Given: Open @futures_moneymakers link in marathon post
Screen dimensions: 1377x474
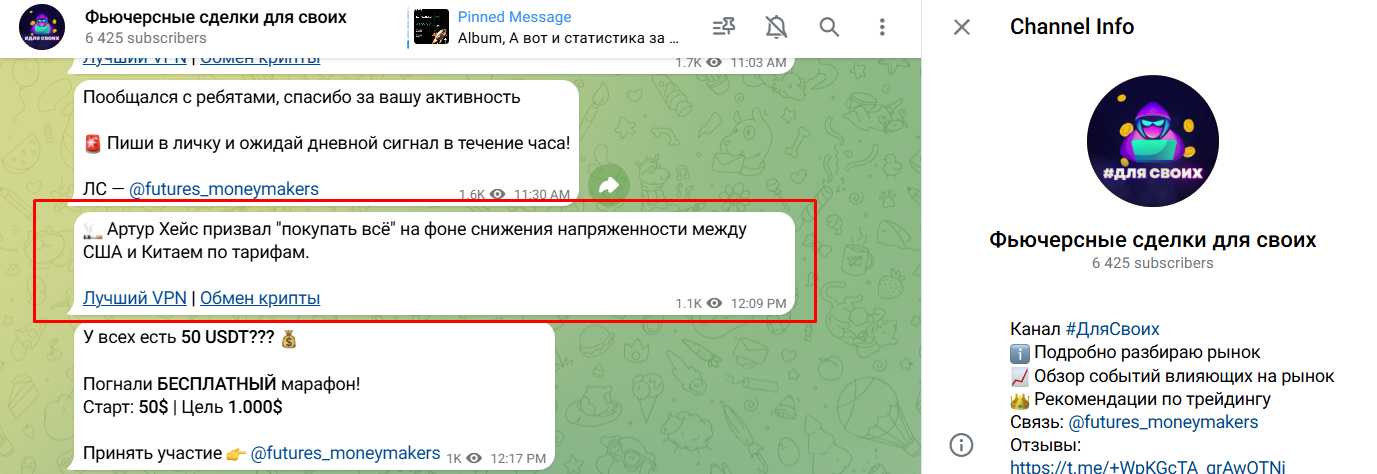Looking at the screenshot, I should pos(345,452).
